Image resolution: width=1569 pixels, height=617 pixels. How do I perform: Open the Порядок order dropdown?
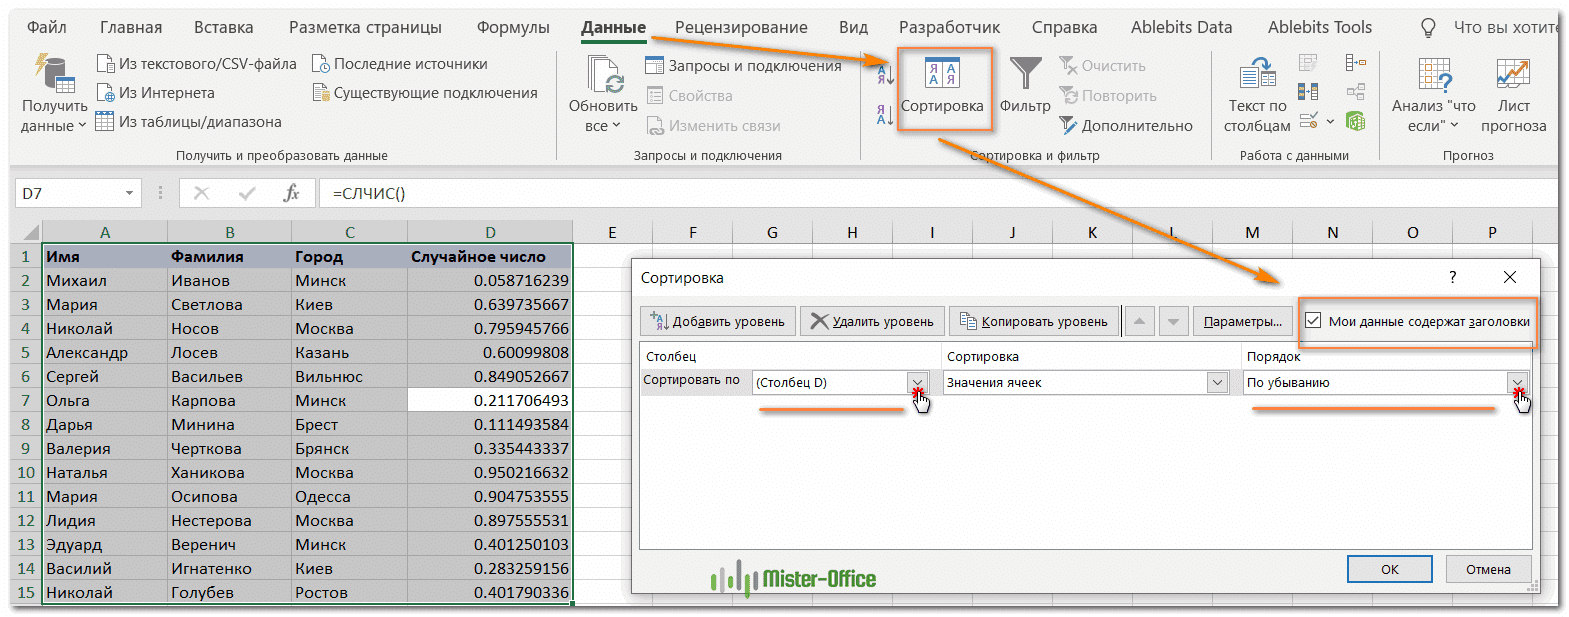click(1517, 382)
